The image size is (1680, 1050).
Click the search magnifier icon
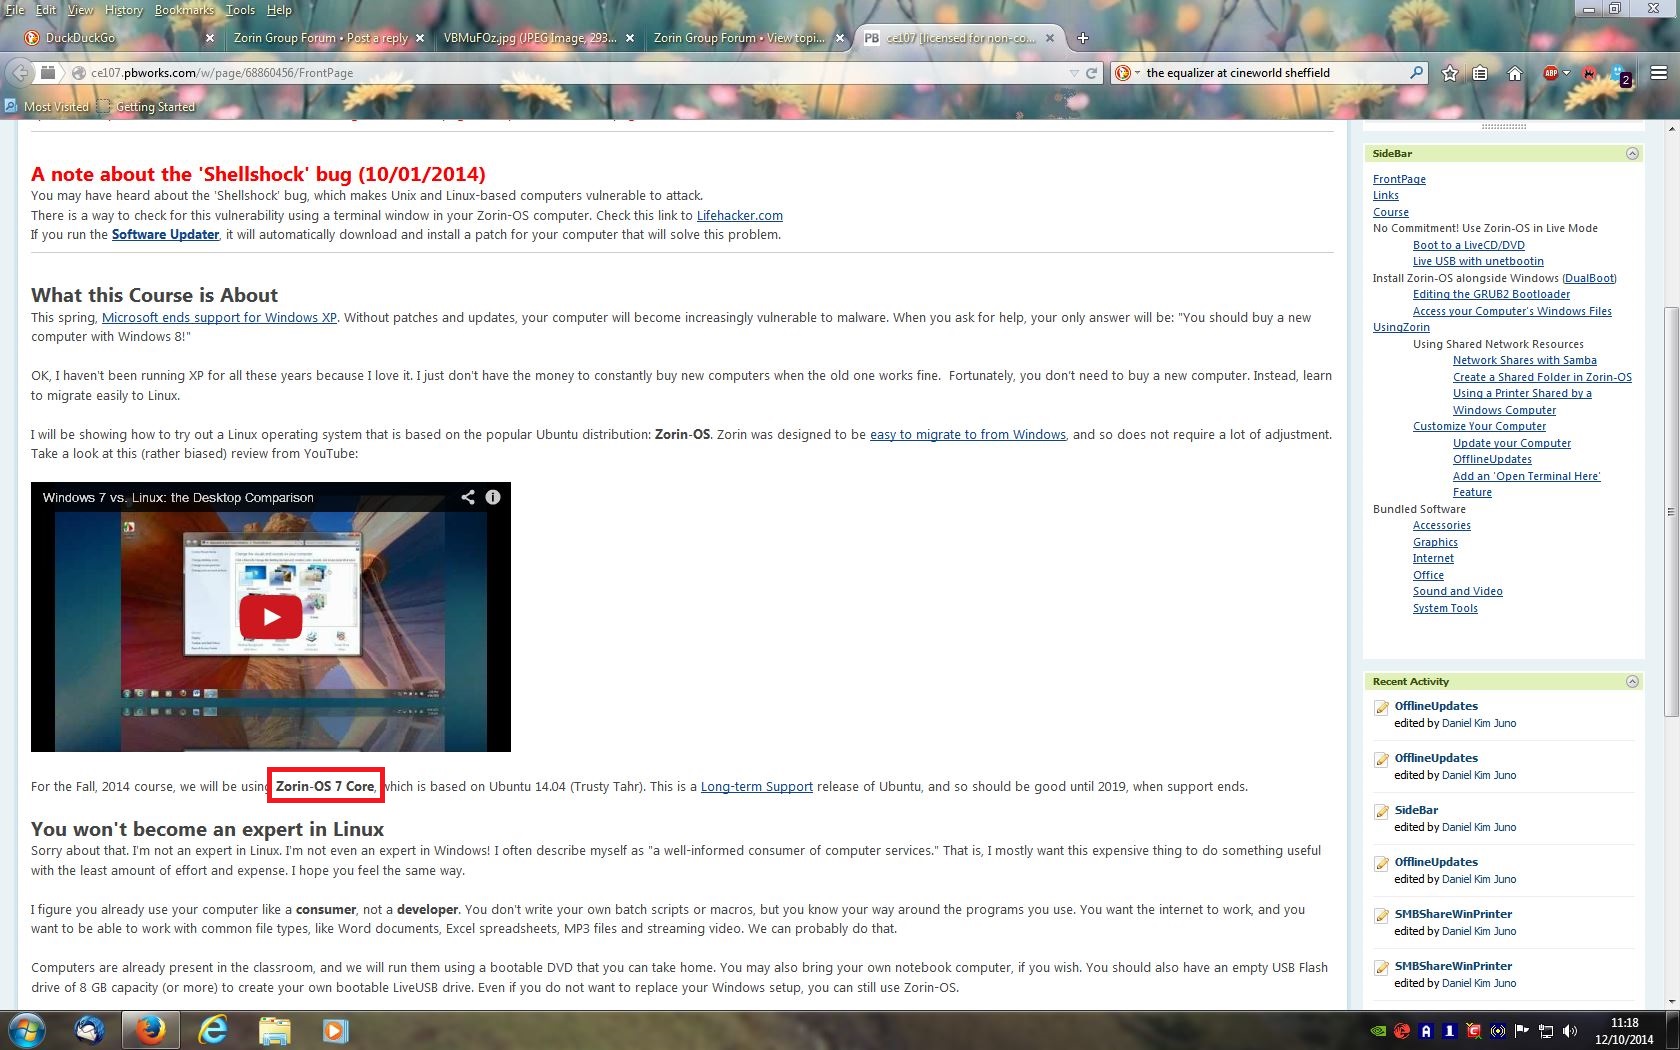pos(1416,73)
